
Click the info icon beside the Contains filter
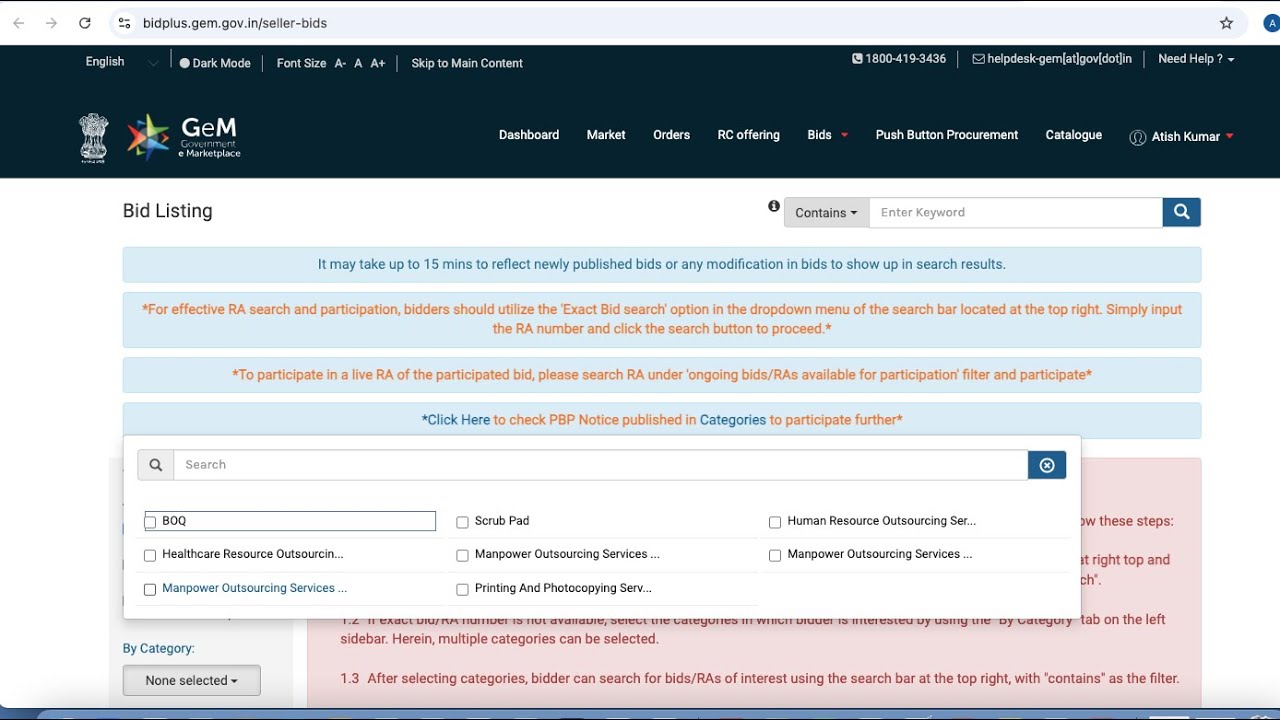(774, 206)
